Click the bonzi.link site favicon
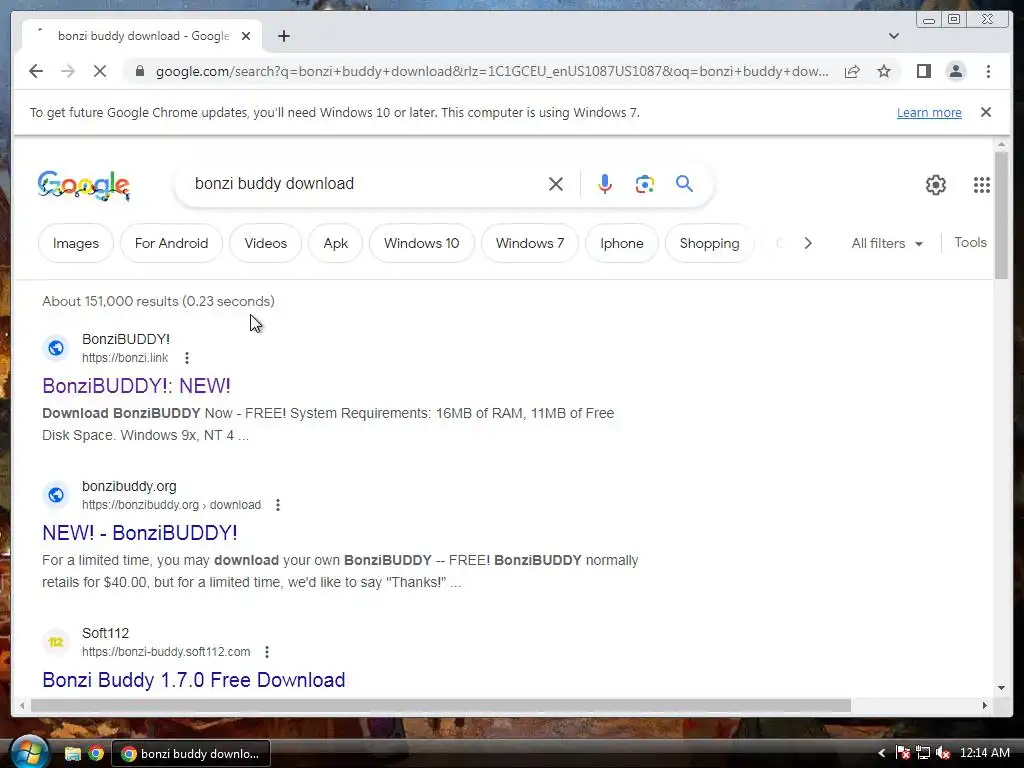The width and height of the screenshot is (1024, 768). click(56, 348)
